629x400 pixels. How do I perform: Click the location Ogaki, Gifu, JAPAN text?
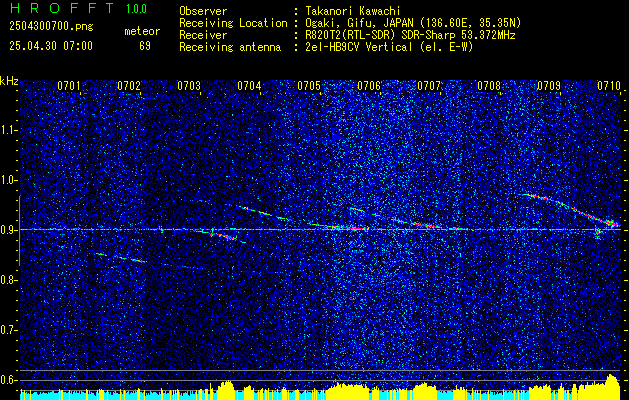413,23
